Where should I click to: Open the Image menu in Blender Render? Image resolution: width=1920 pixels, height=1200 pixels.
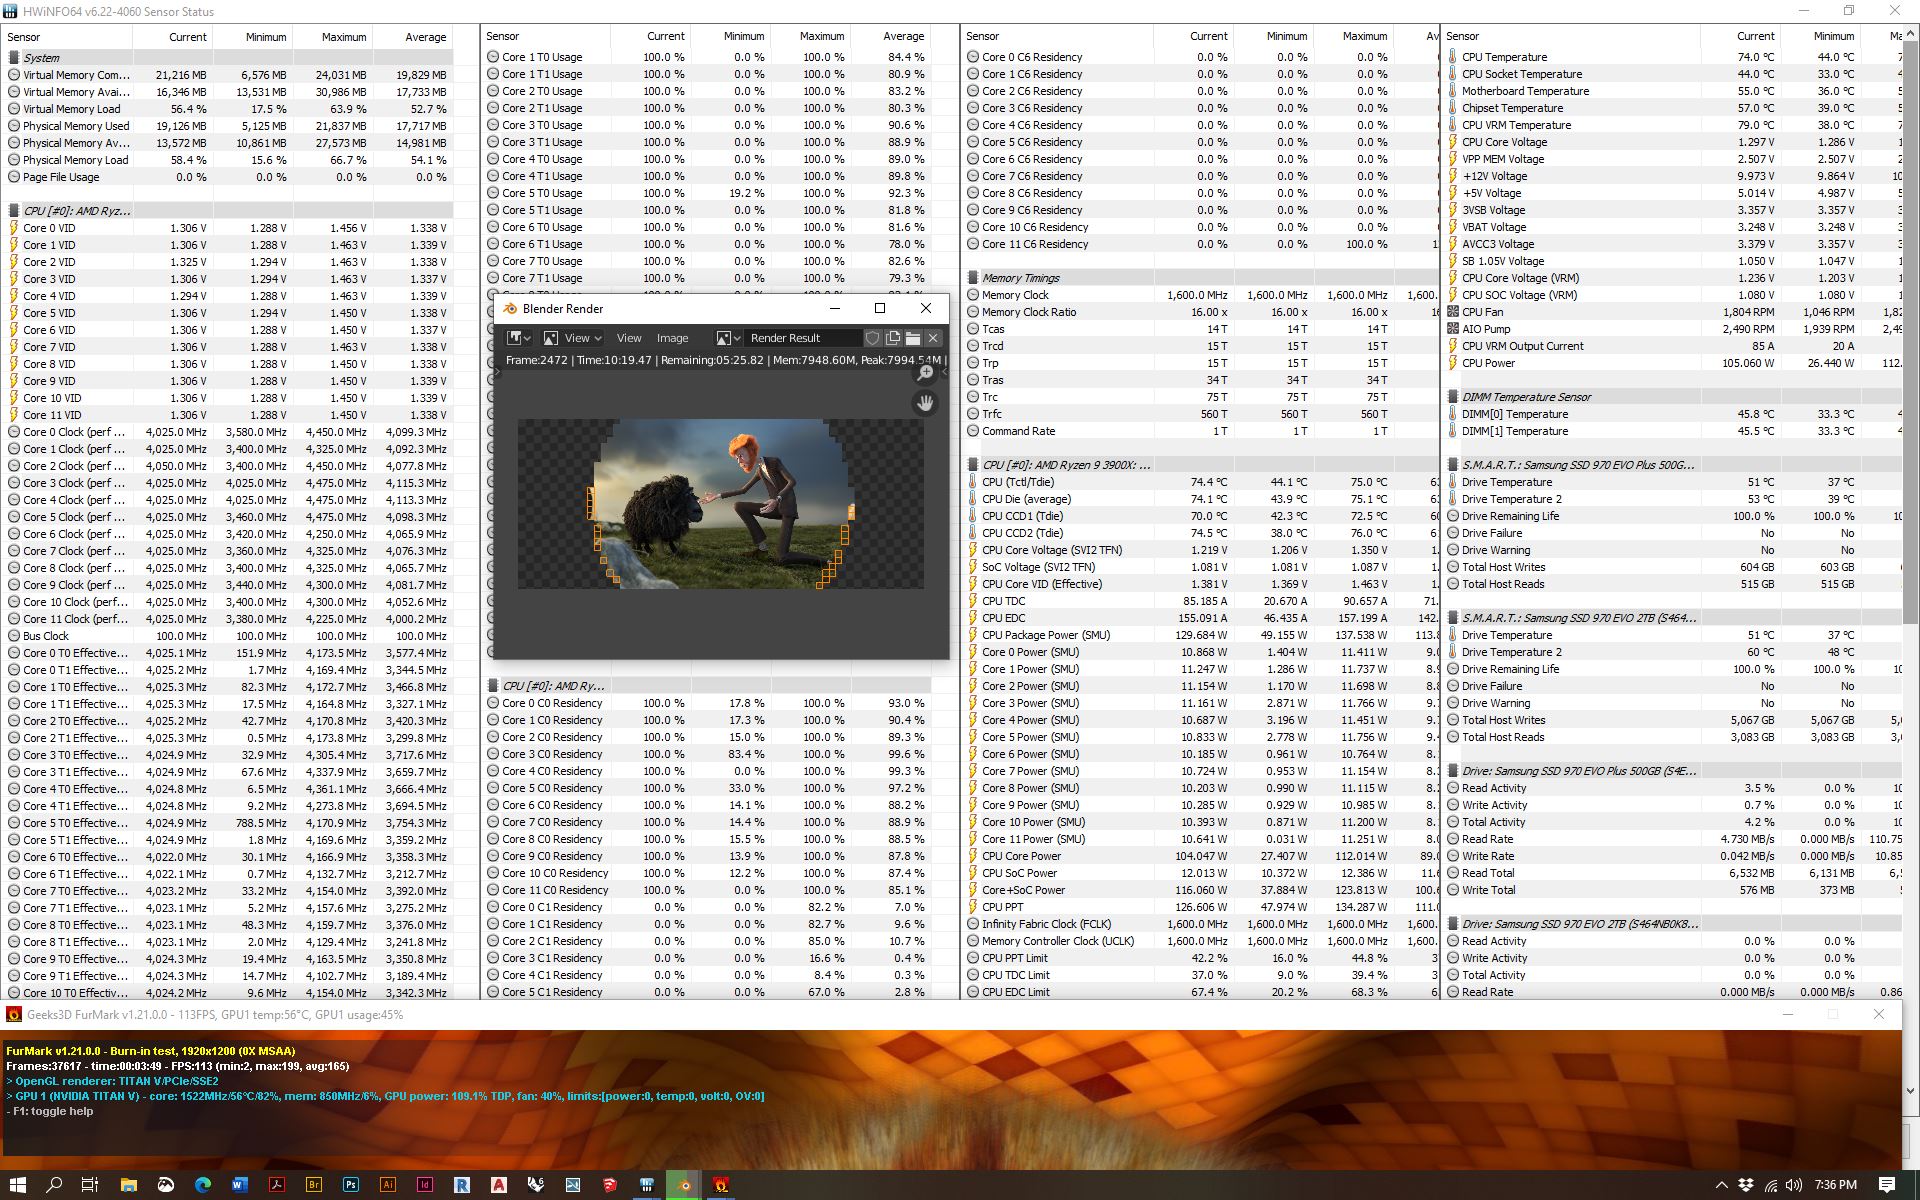(x=672, y=338)
